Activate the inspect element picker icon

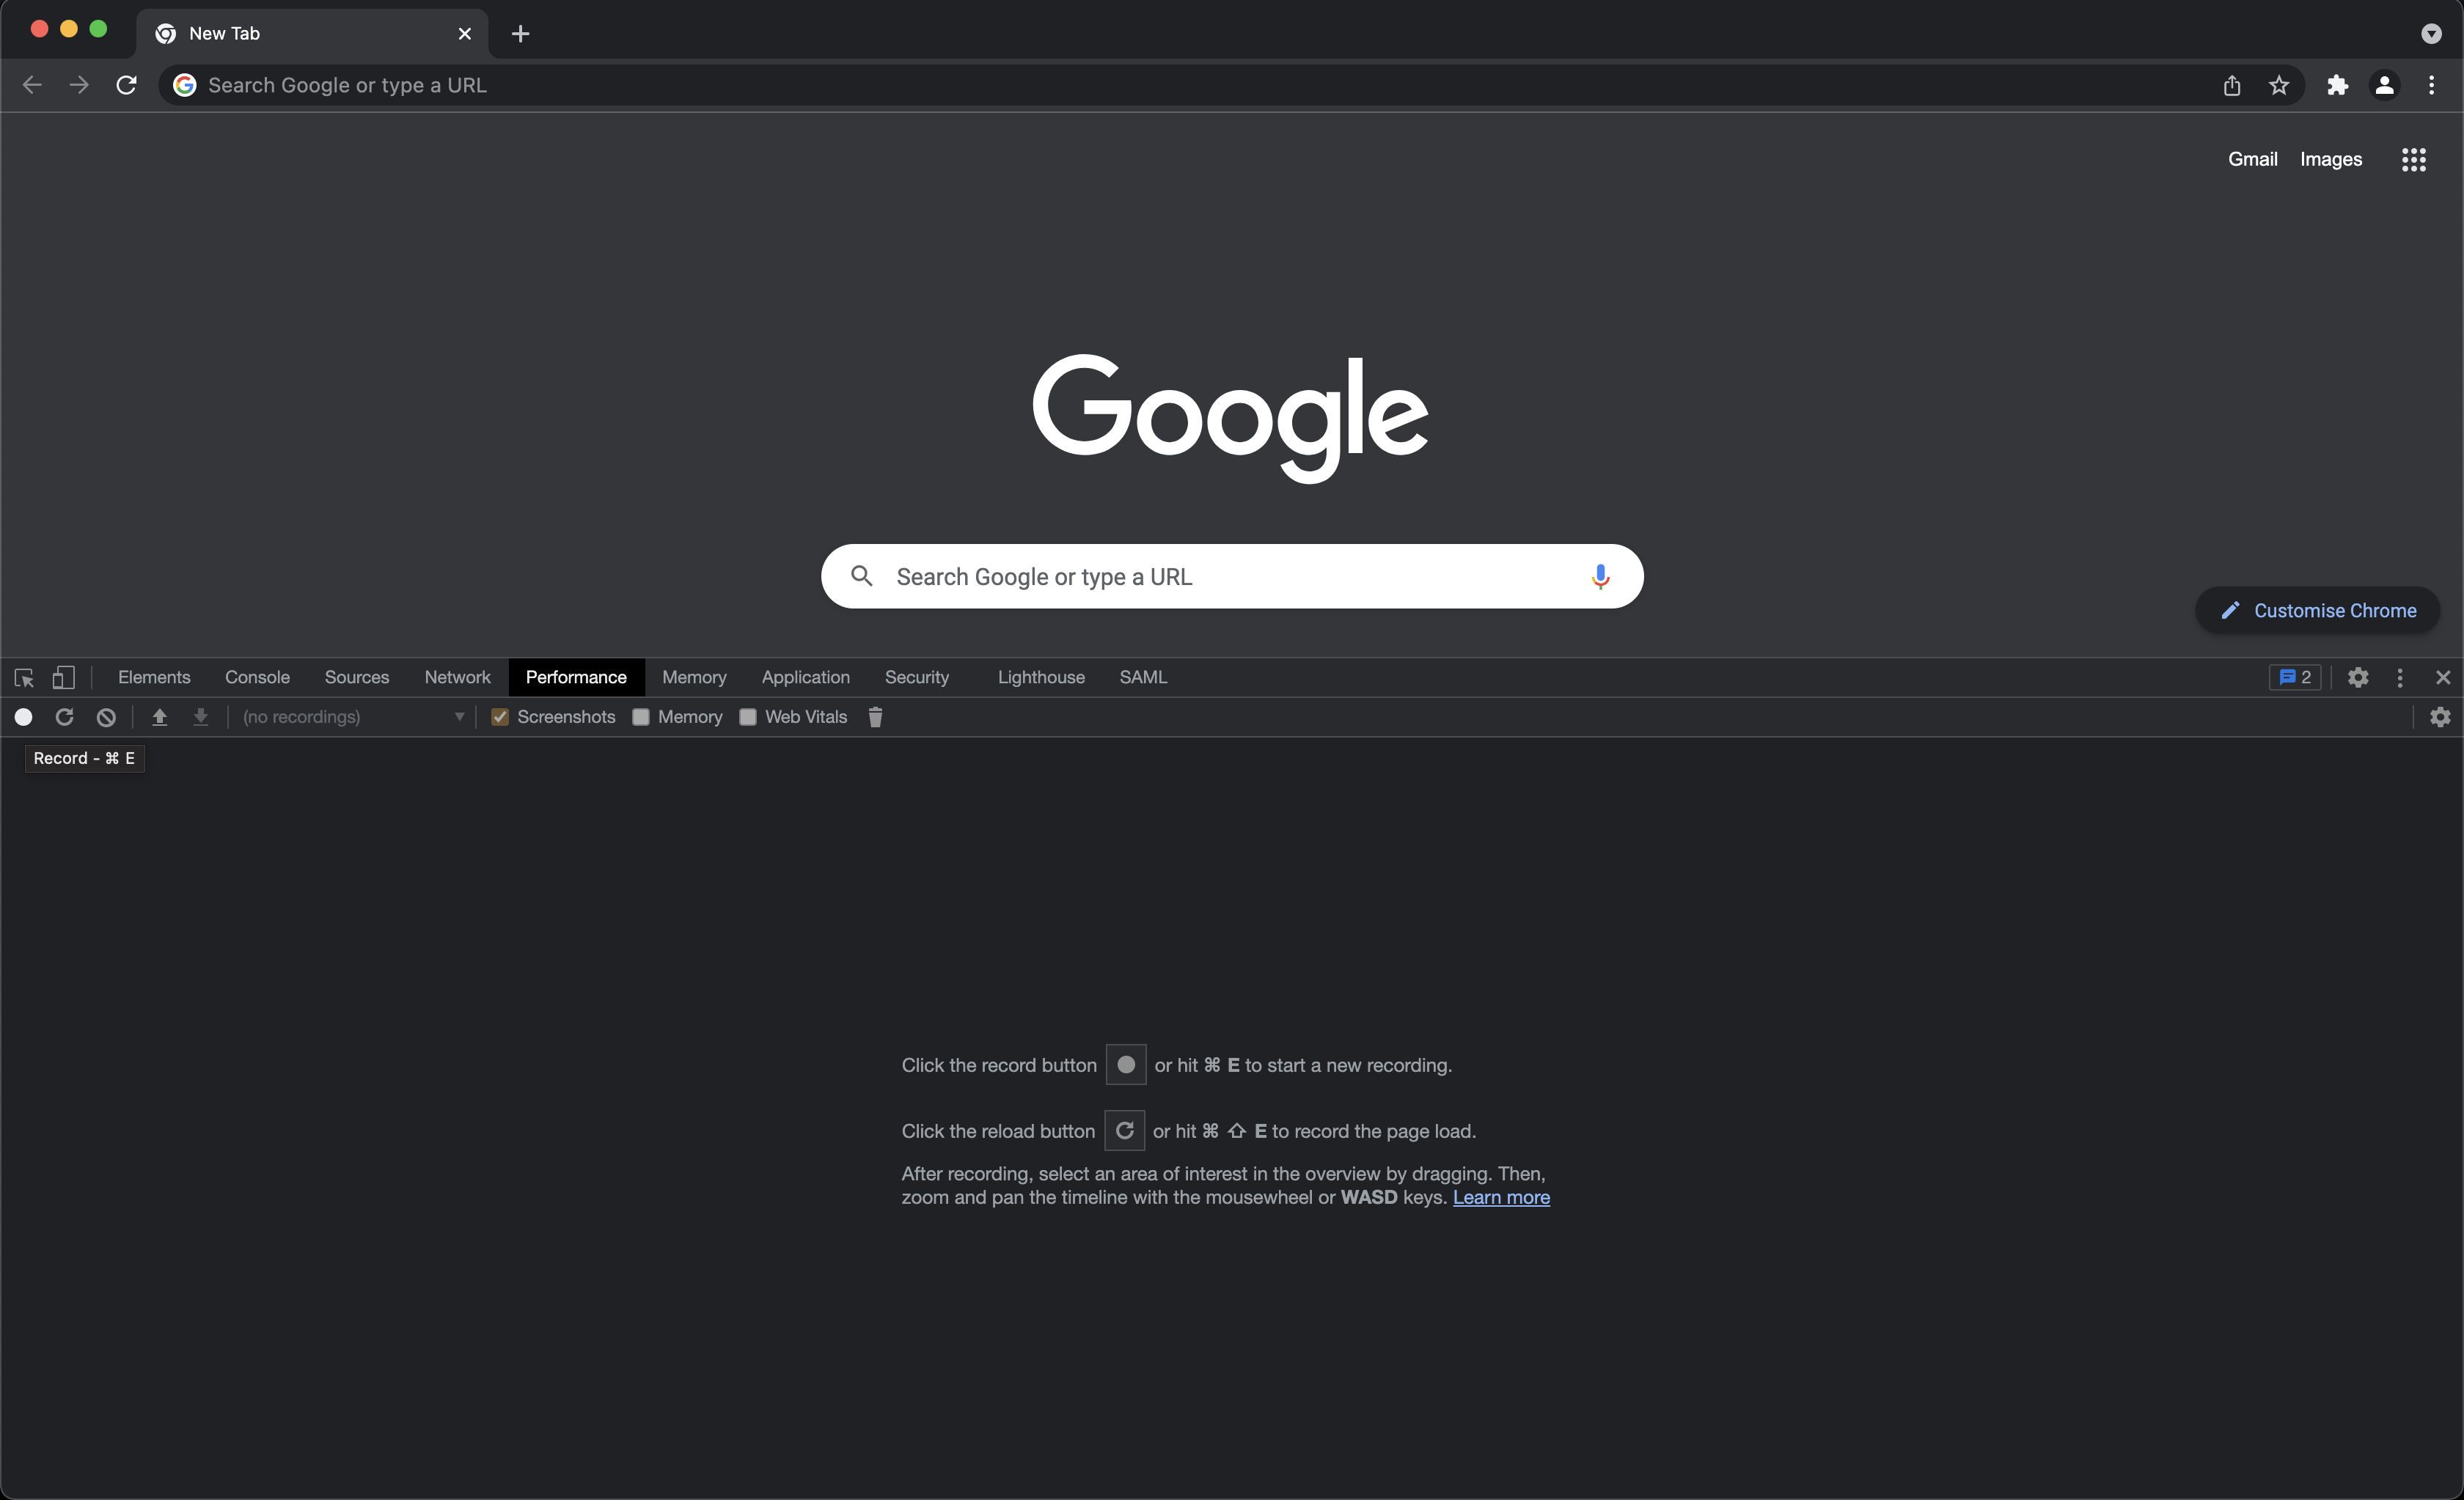[24, 678]
